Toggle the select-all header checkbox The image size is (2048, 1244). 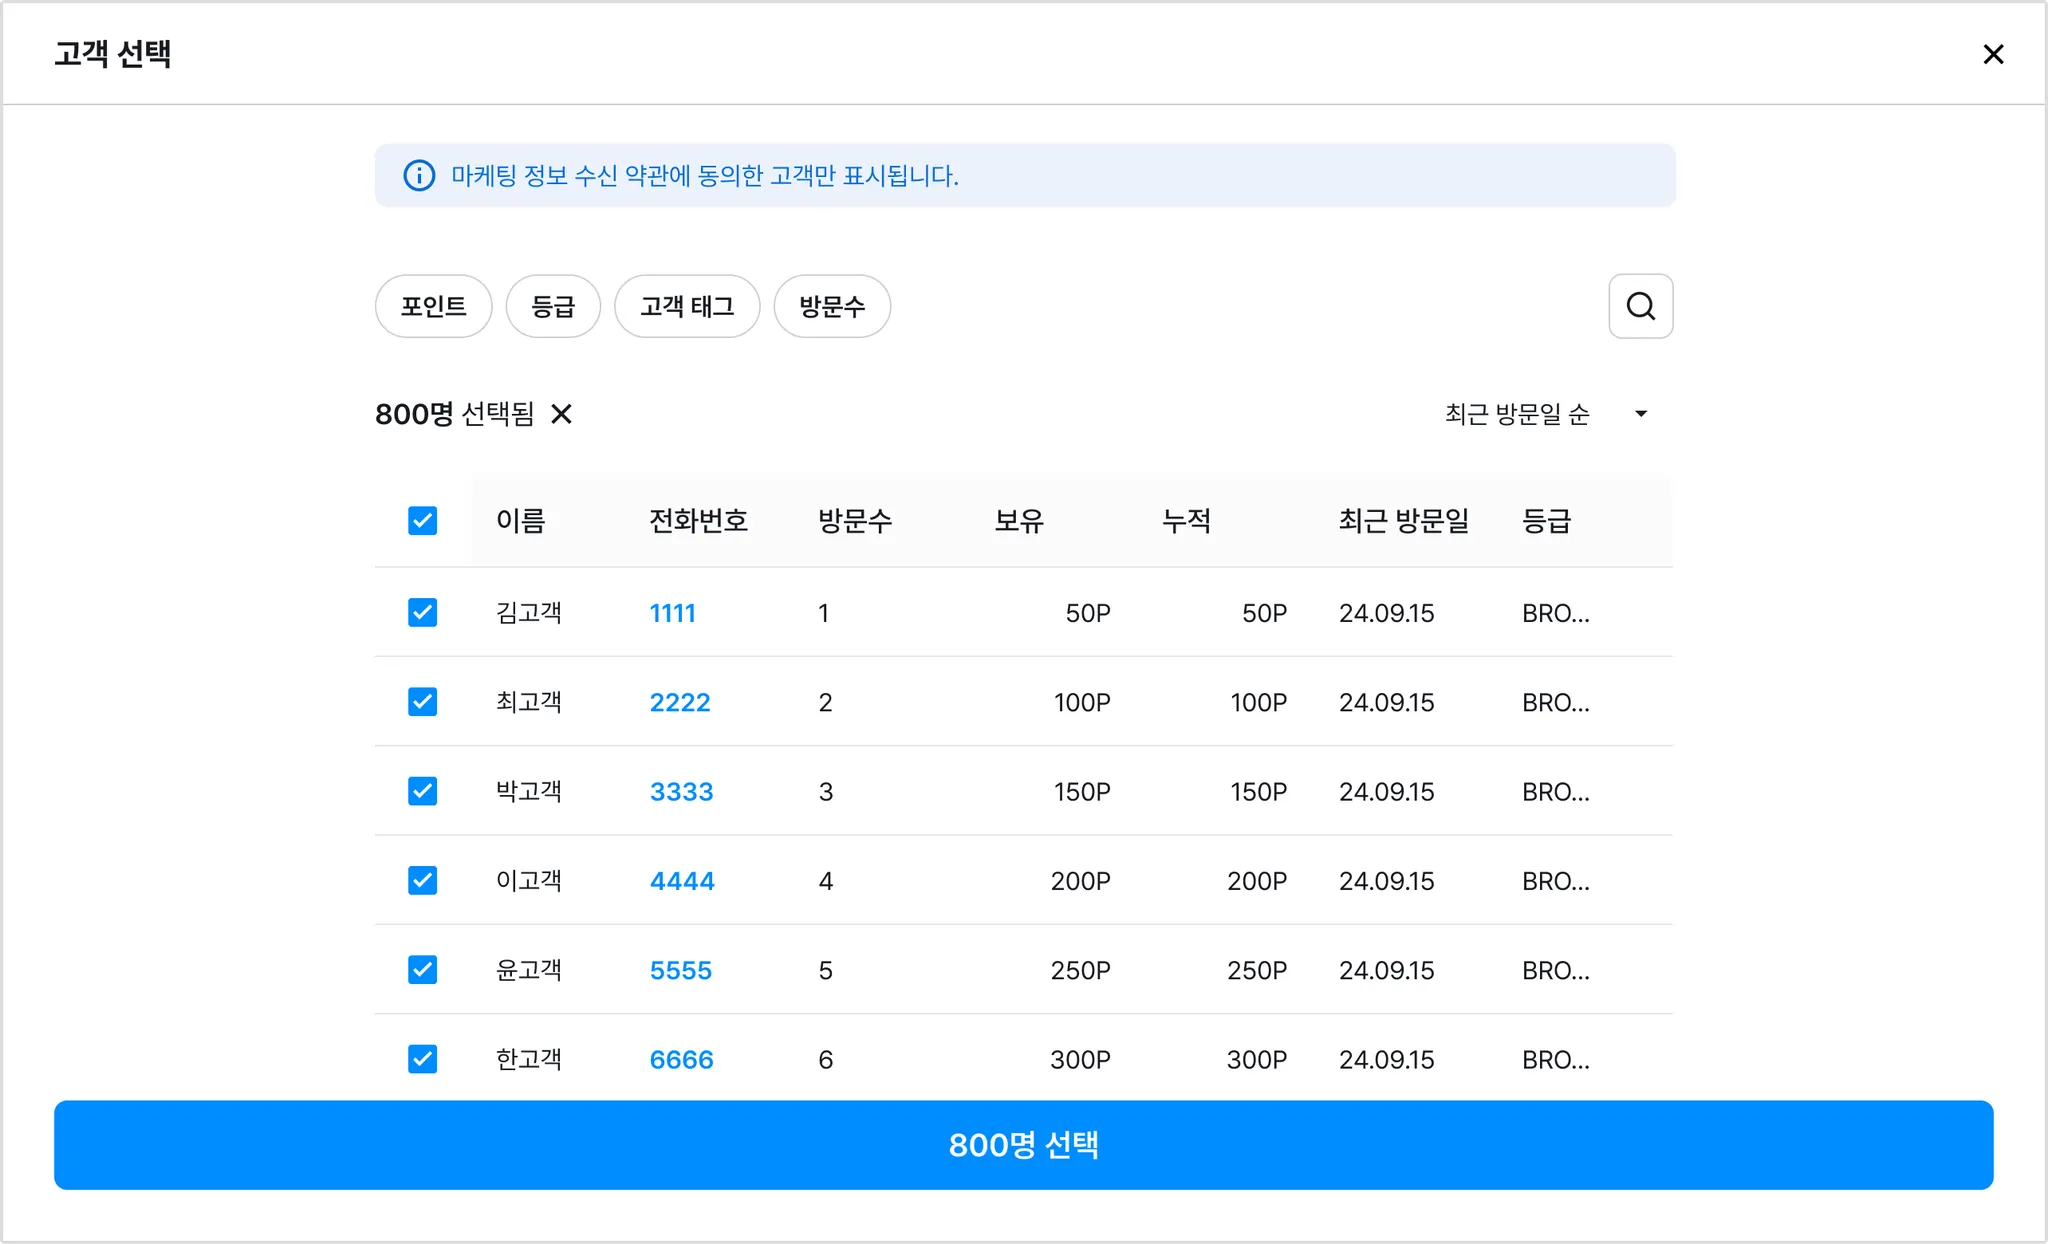pyautogui.click(x=422, y=520)
